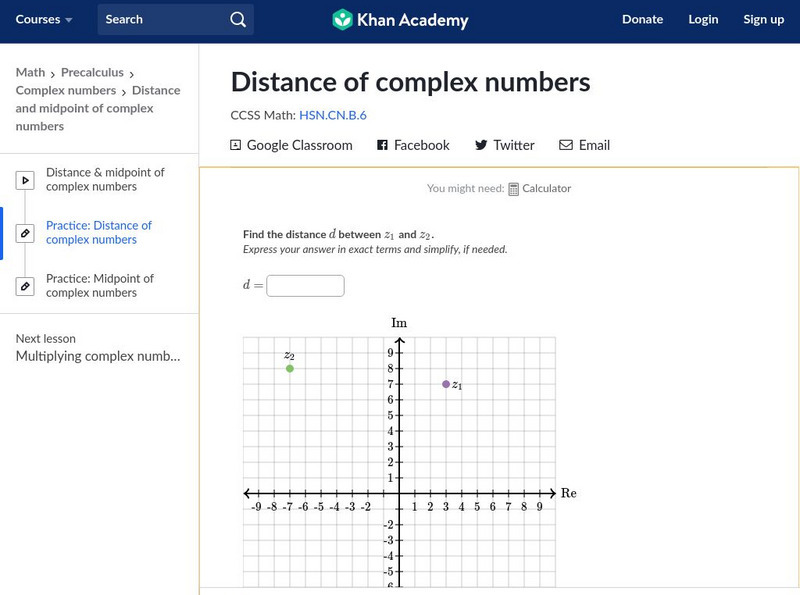Click the Email share icon

566,145
